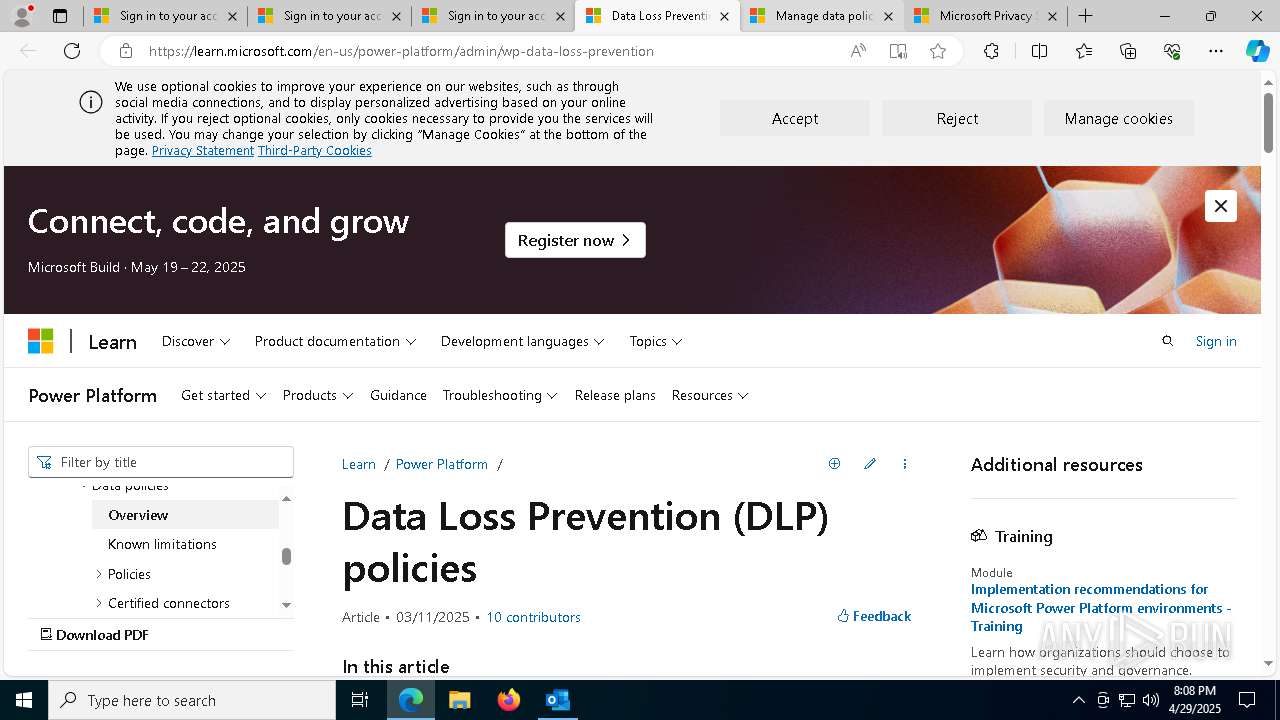Click the Read aloud icon
Viewport: 1280px width, 720px height.
[858, 51]
